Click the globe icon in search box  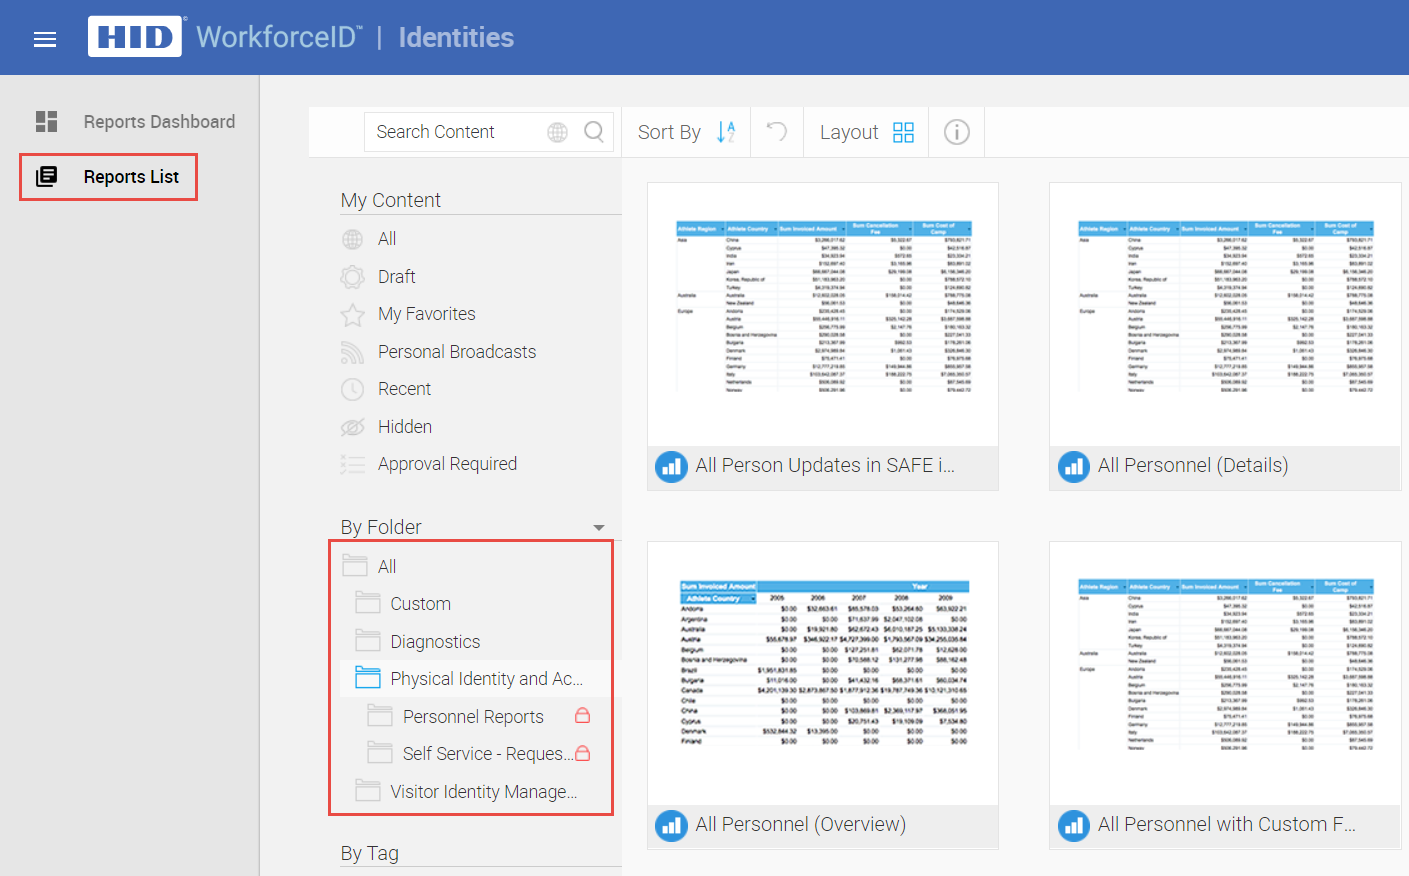tap(558, 132)
